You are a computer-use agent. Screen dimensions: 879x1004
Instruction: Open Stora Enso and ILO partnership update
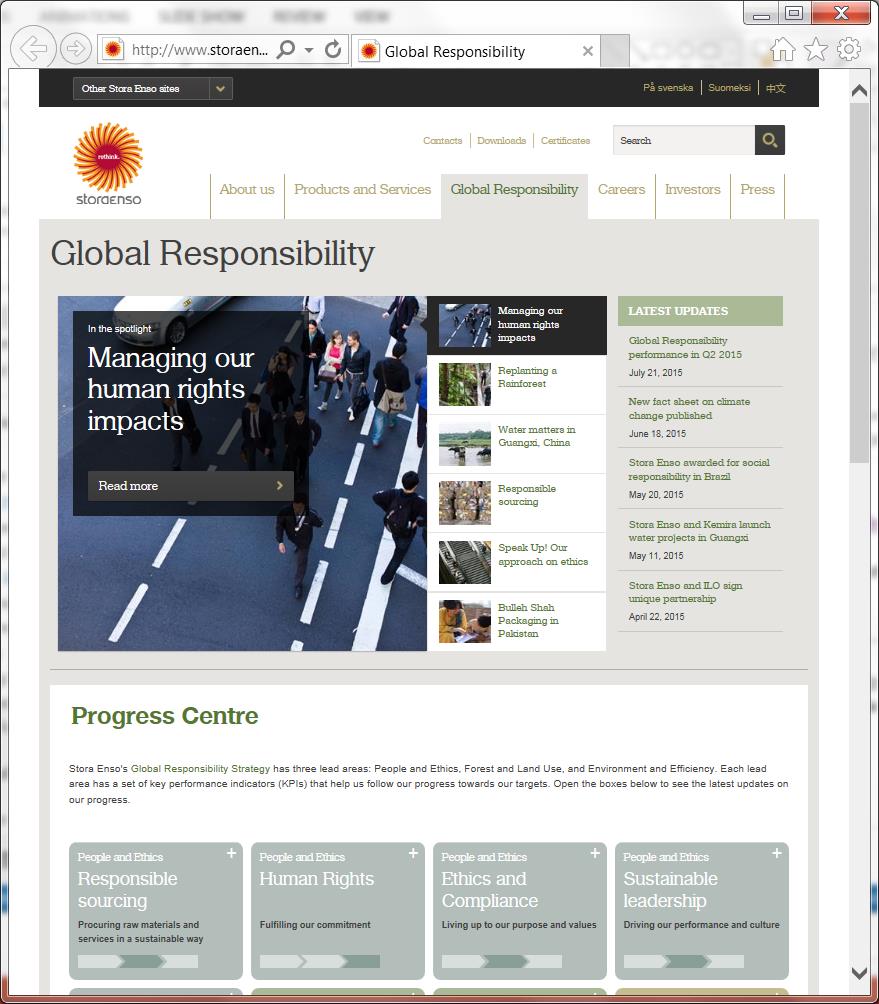[685, 592]
